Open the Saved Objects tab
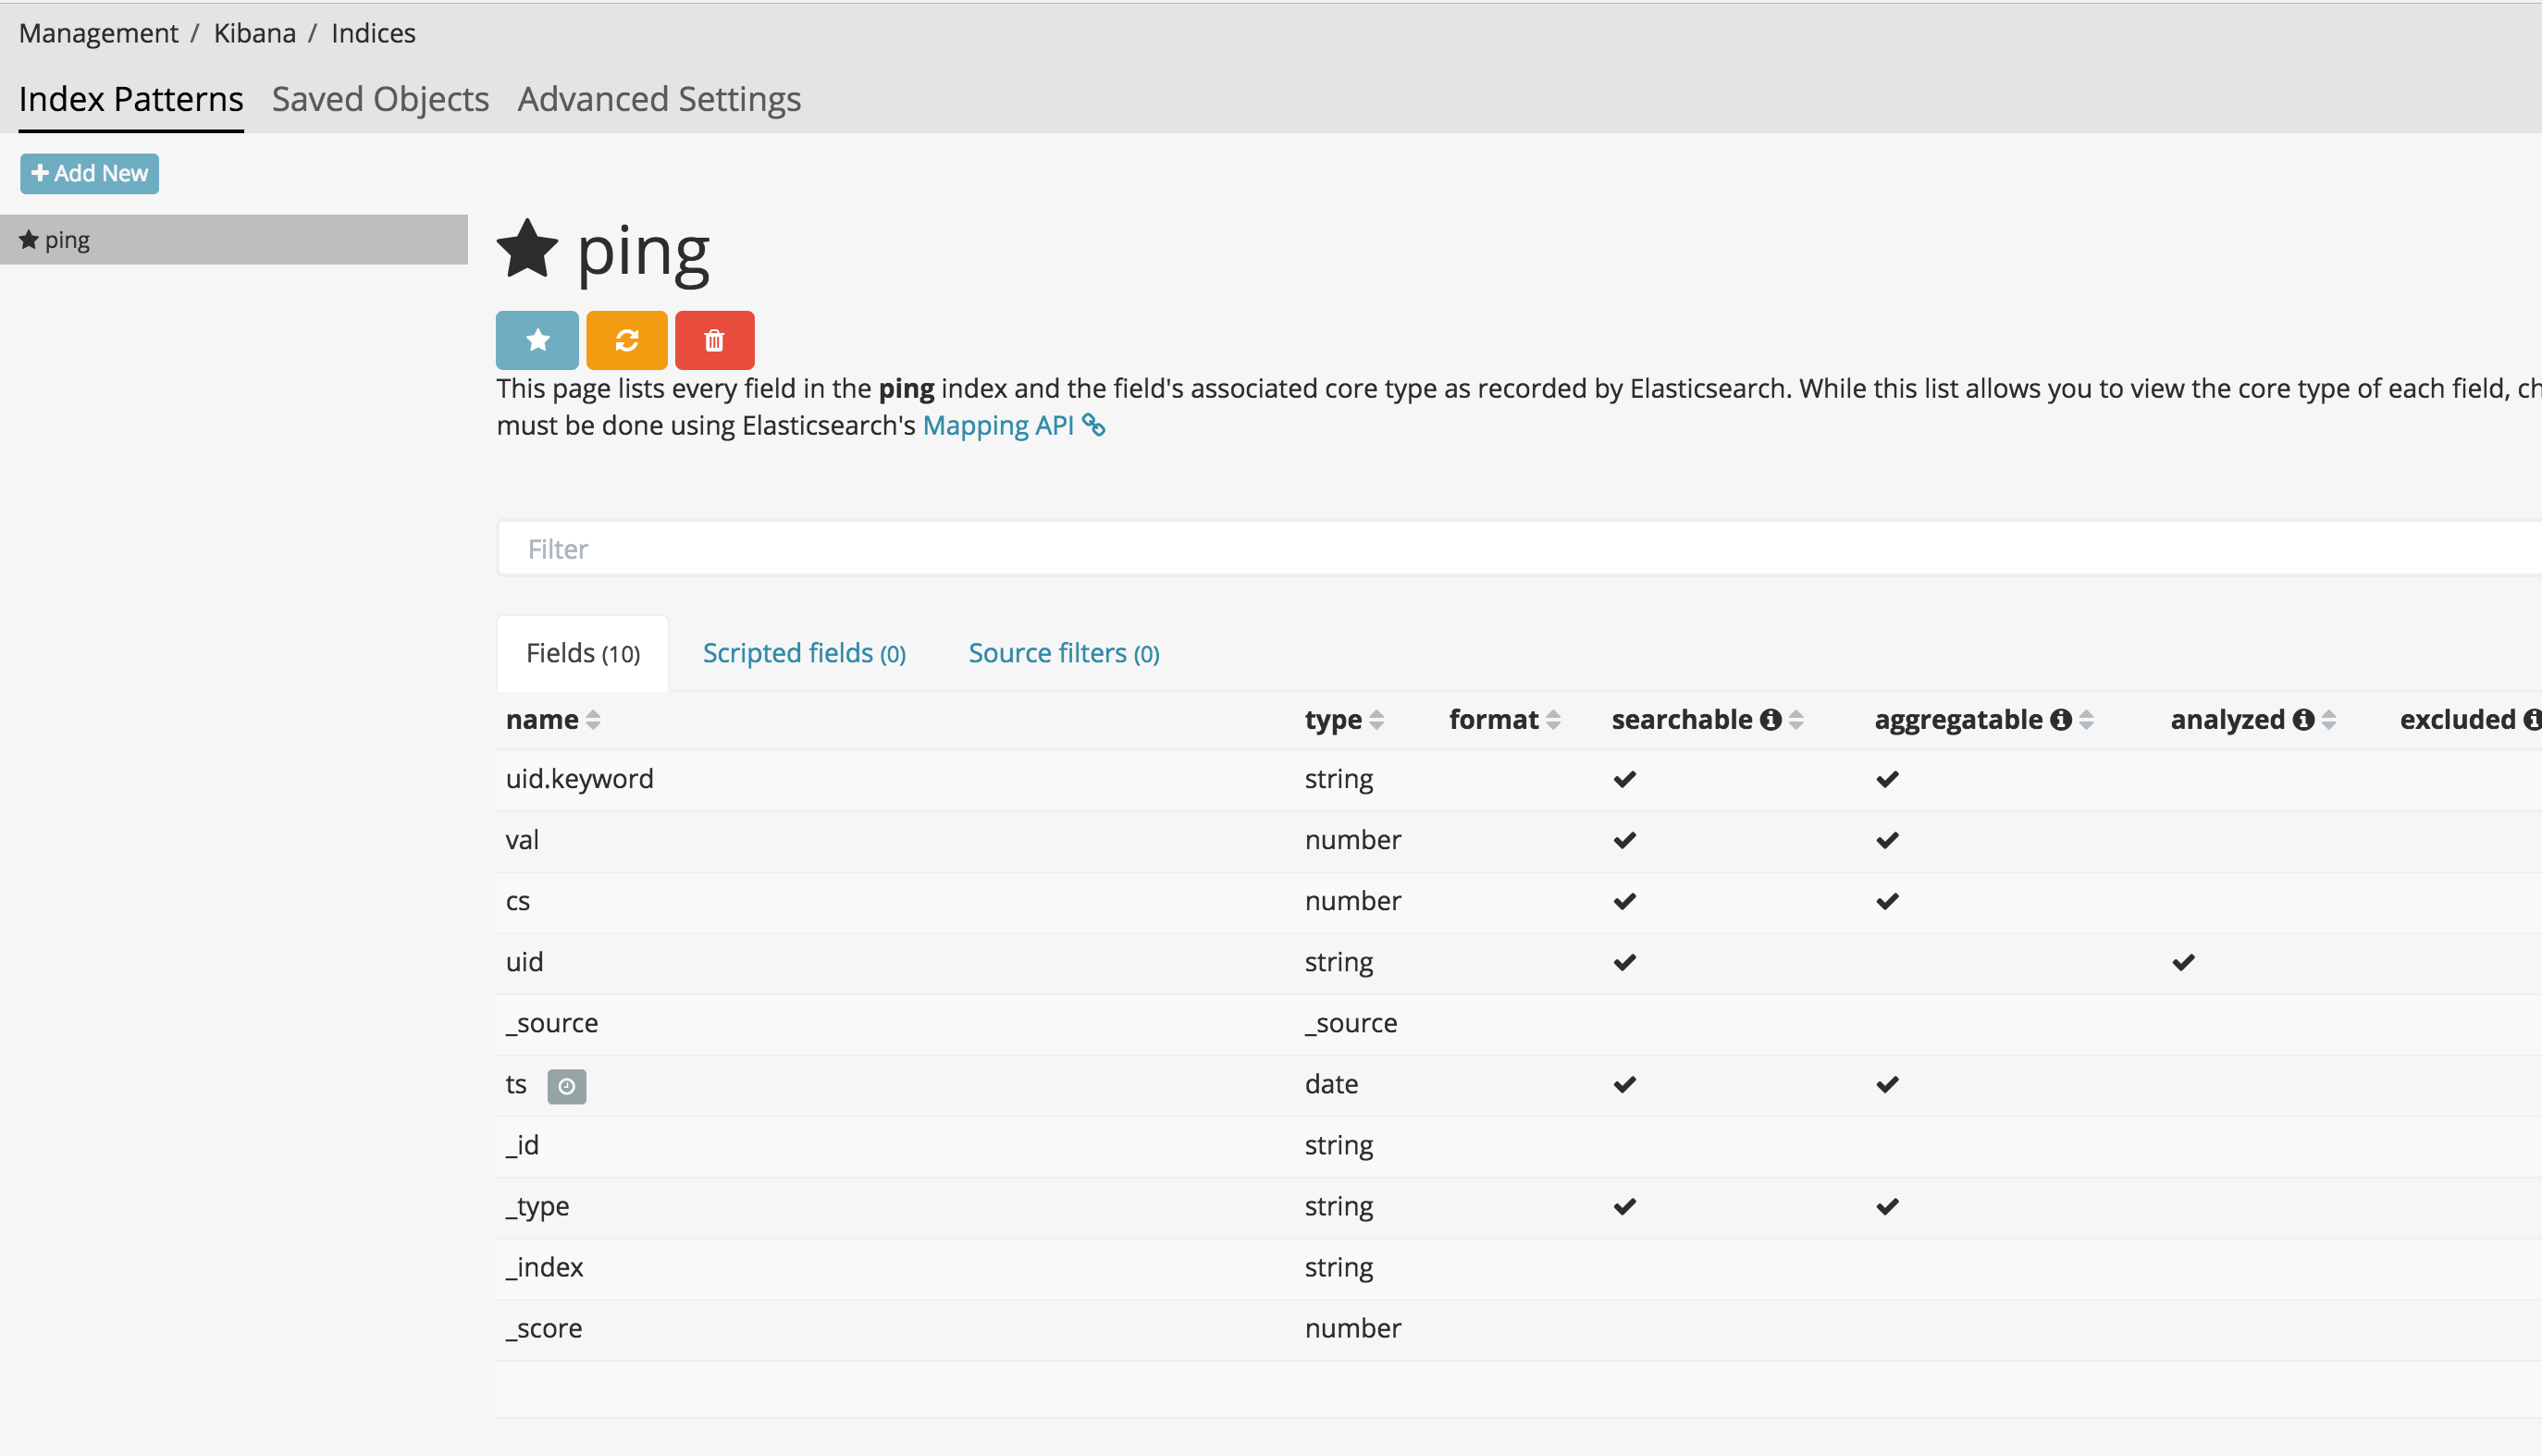The image size is (2542, 1456). pyautogui.click(x=380, y=99)
